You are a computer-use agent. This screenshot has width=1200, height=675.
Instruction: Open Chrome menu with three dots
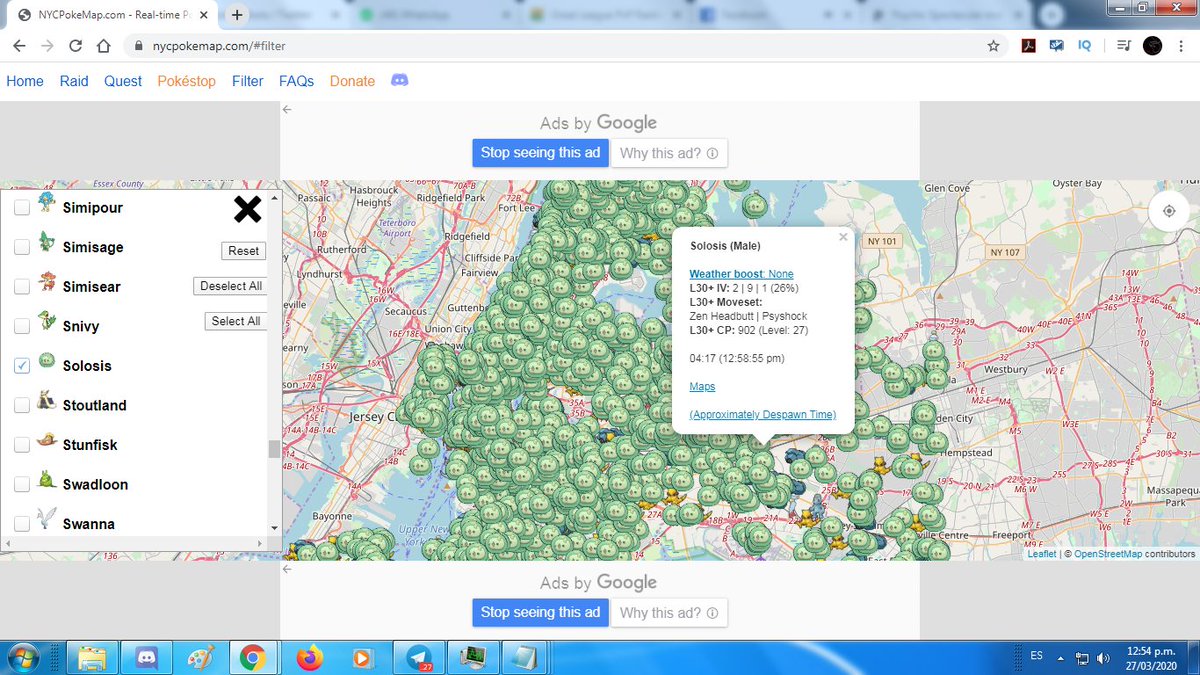point(1181,46)
